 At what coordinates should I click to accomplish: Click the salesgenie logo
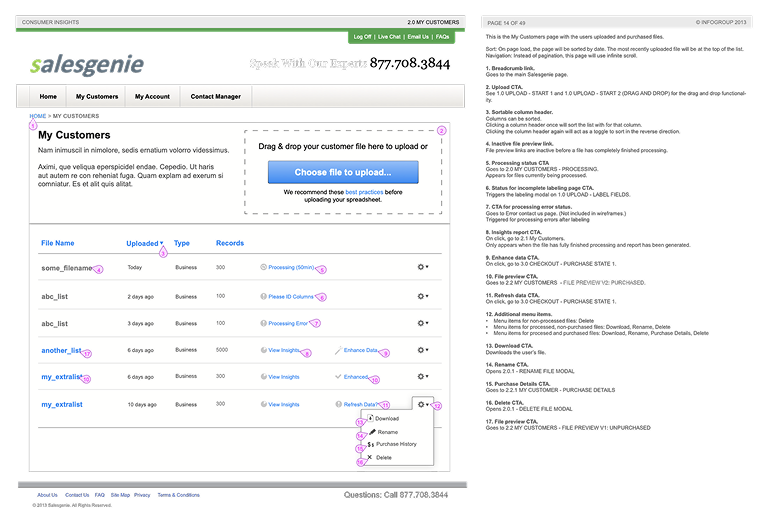tap(87, 65)
